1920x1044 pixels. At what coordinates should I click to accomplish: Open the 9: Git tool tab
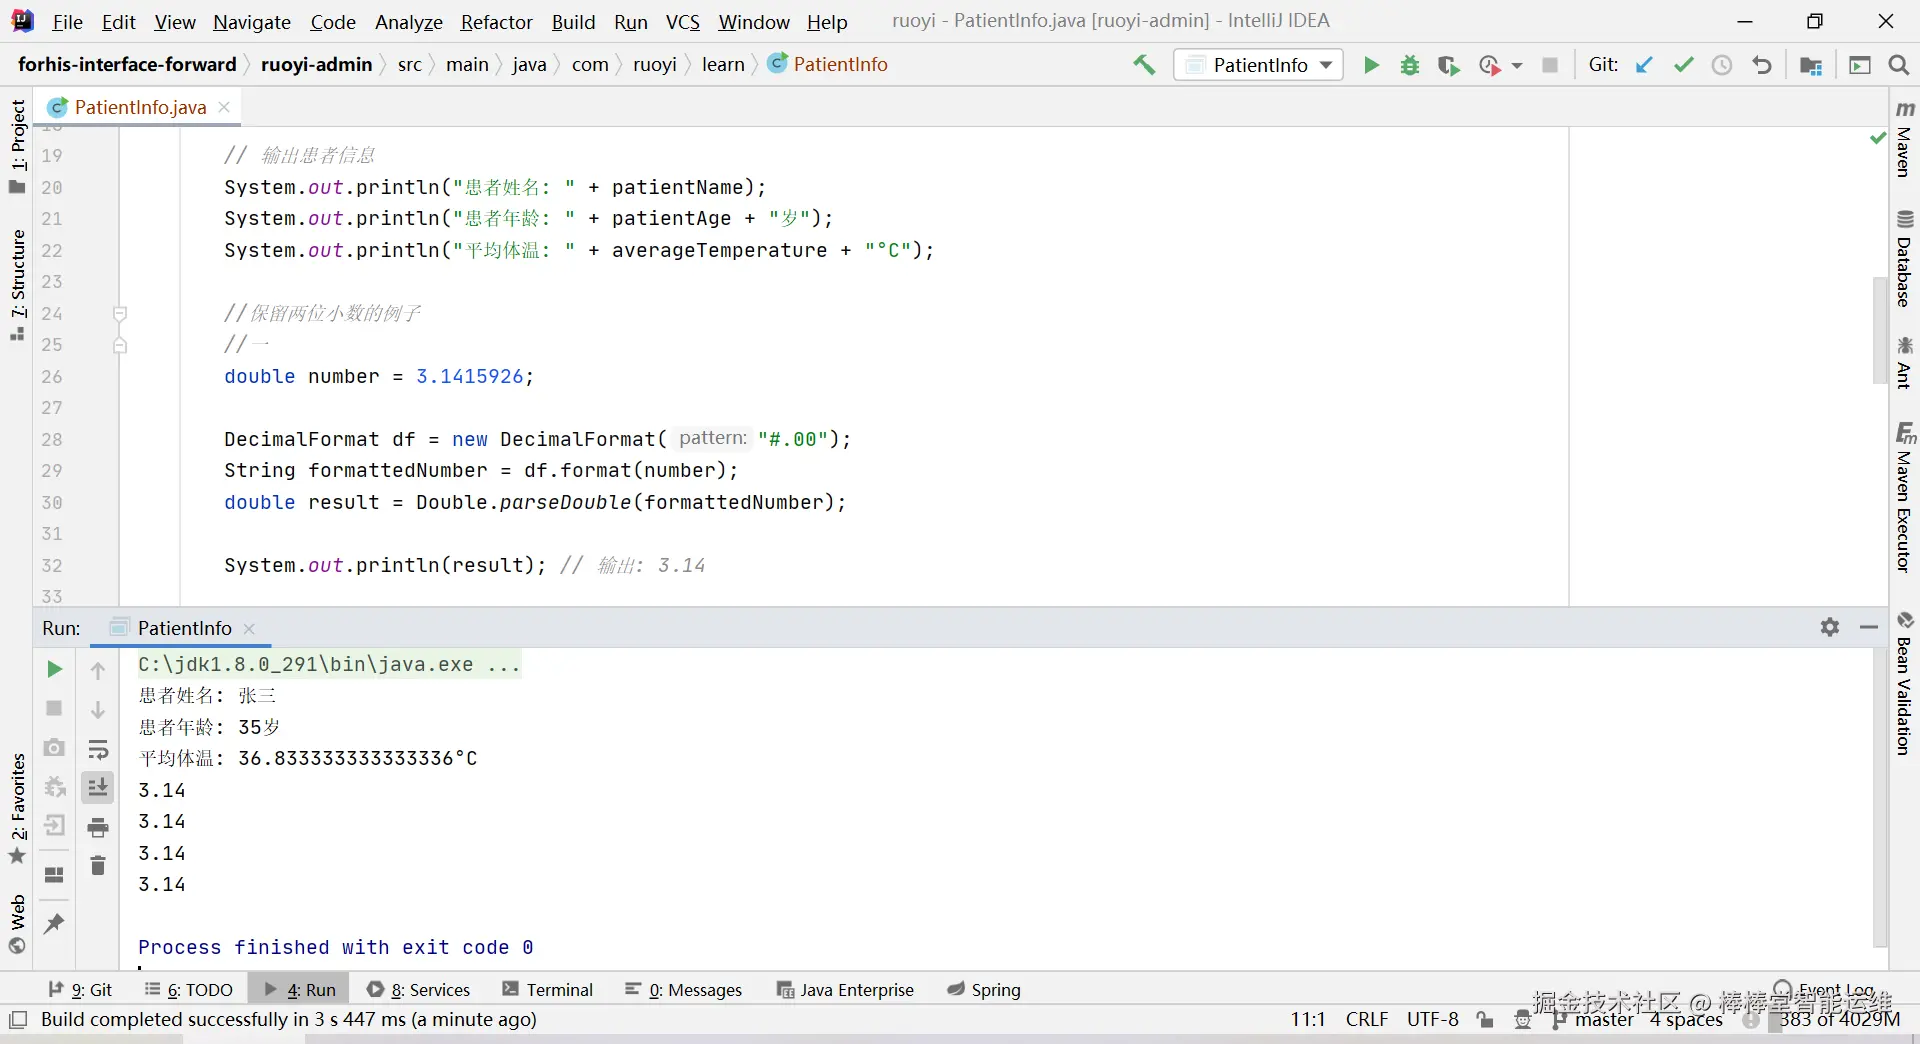80,989
